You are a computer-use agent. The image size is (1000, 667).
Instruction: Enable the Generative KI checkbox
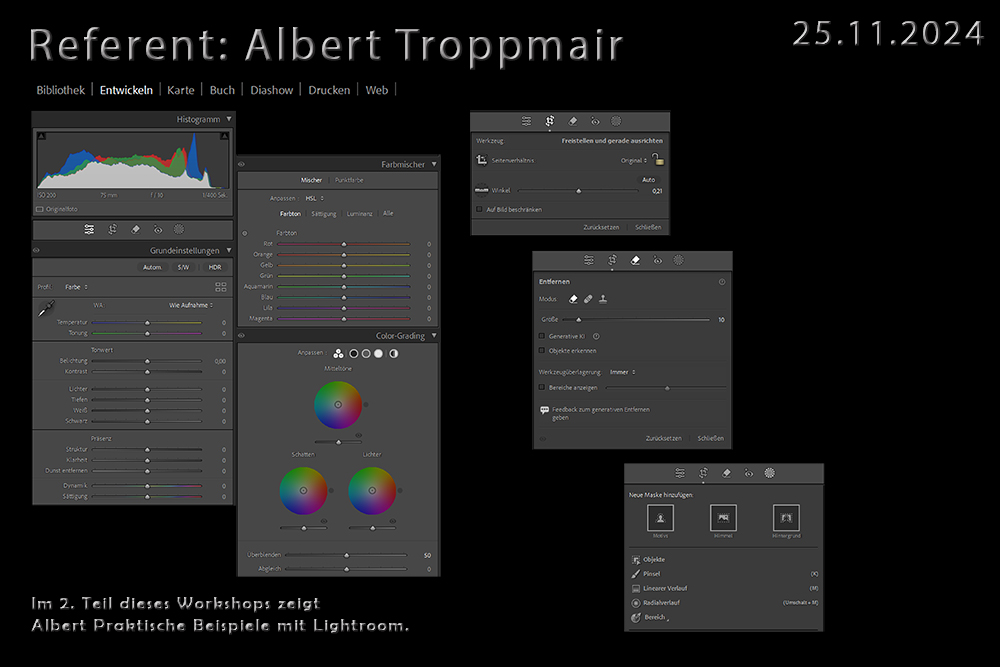[x=542, y=336]
